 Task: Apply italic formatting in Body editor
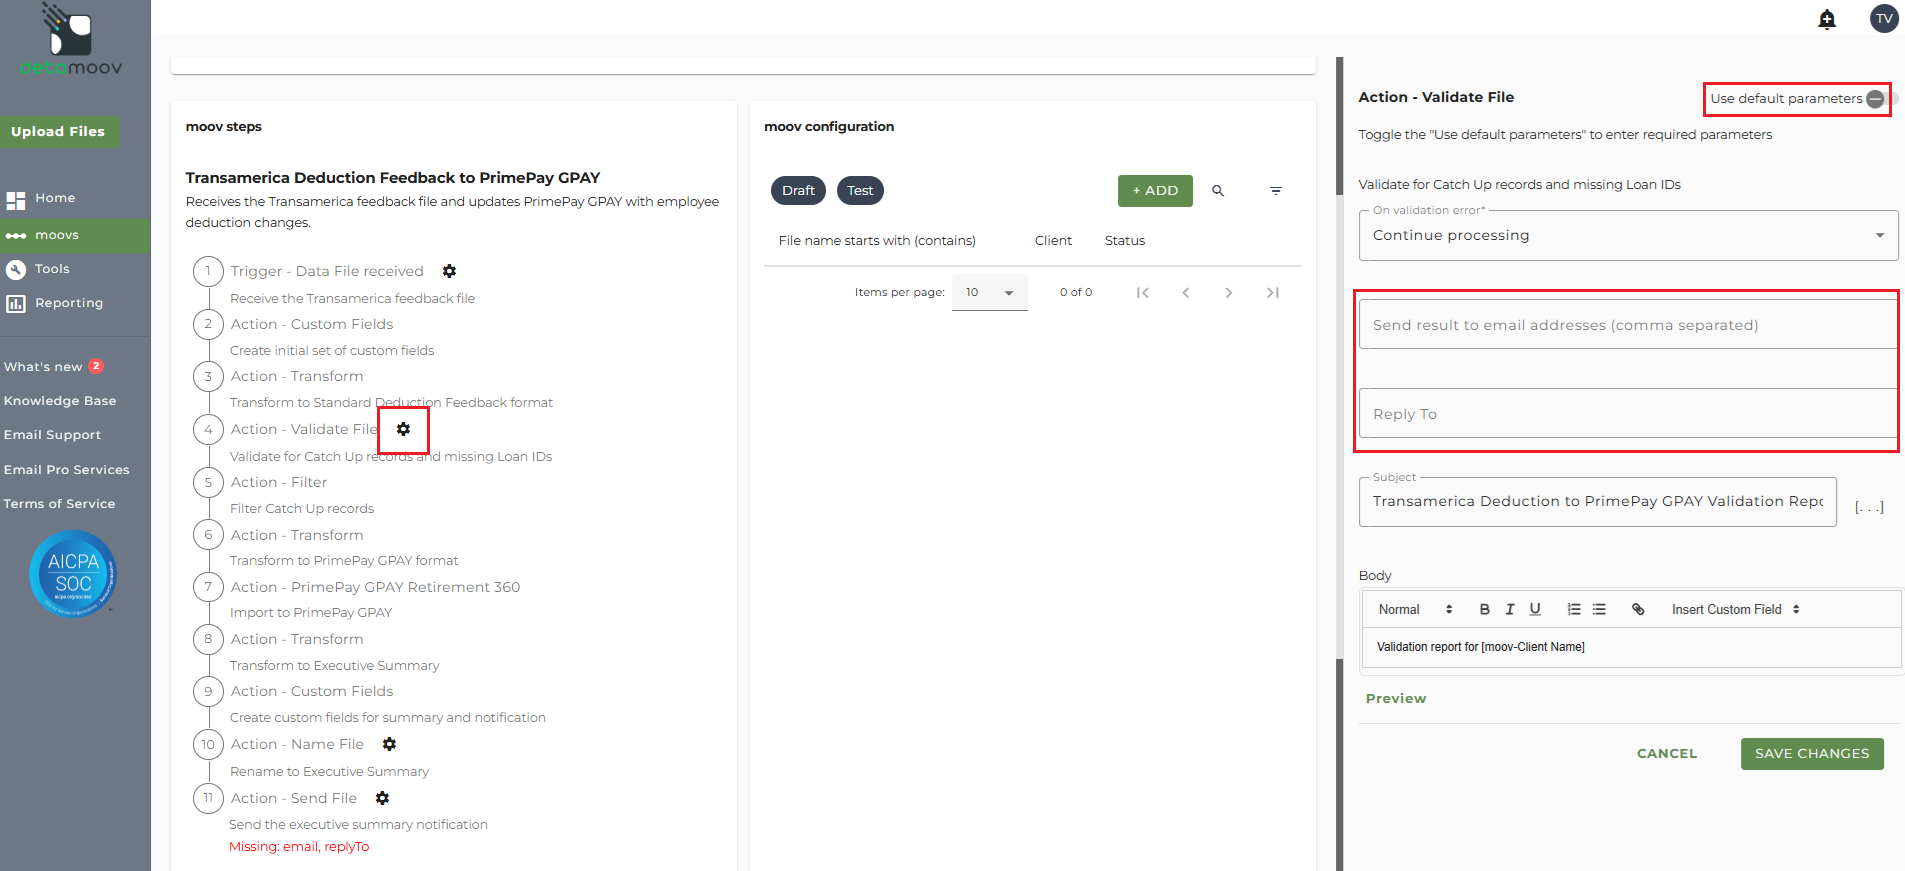coord(1510,609)
